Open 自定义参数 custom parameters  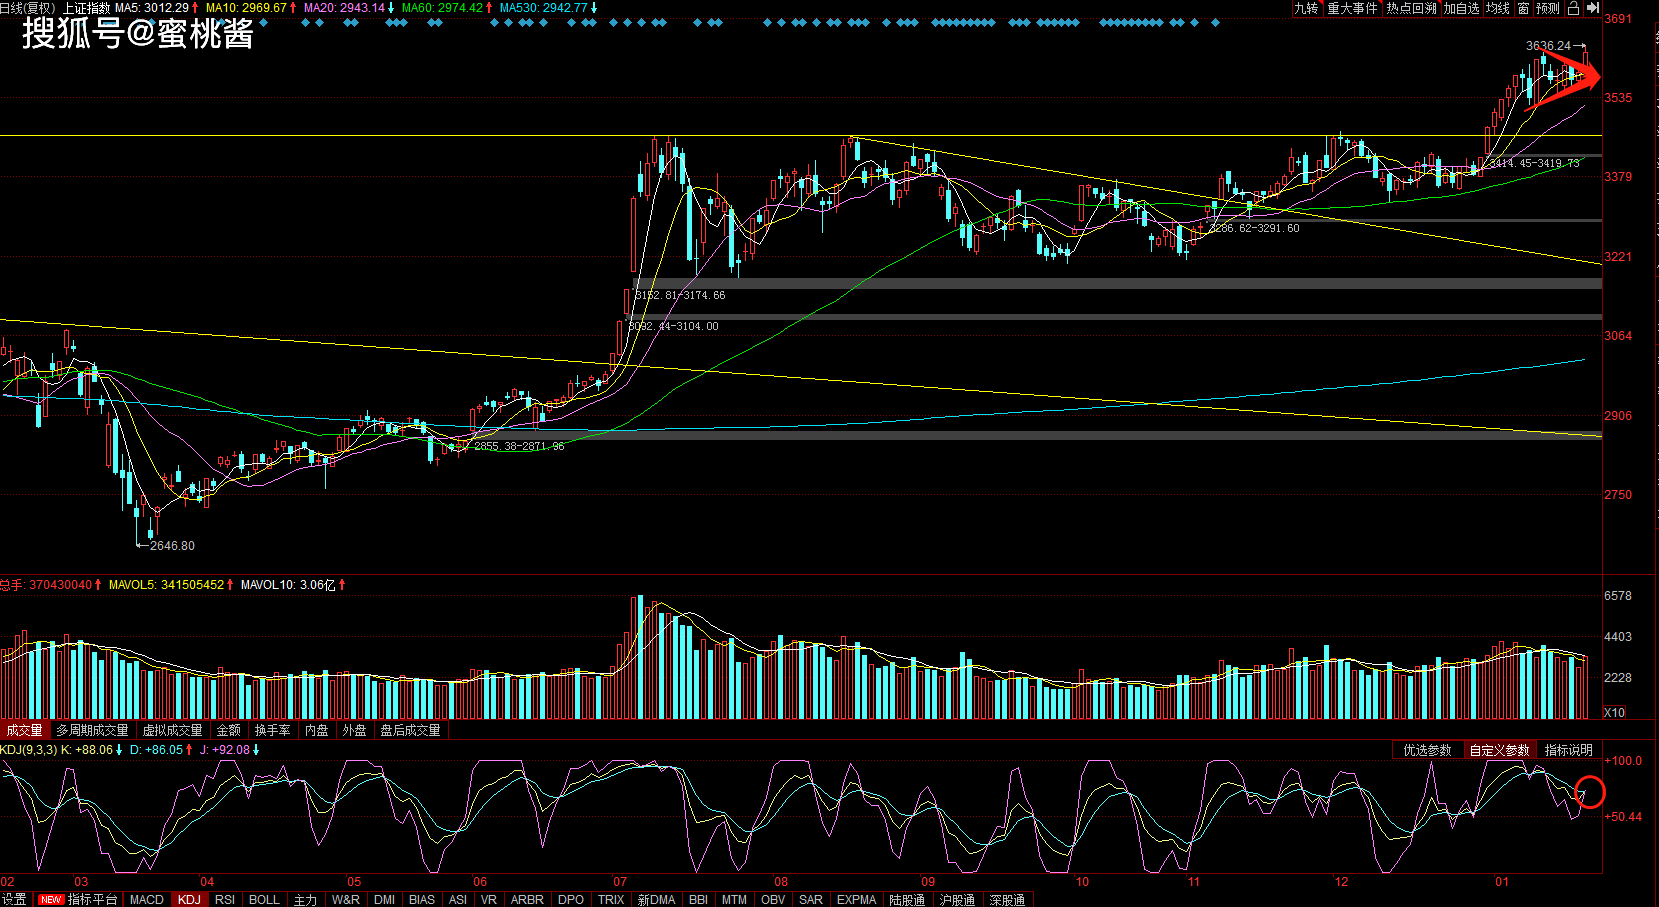[1499, 750]
